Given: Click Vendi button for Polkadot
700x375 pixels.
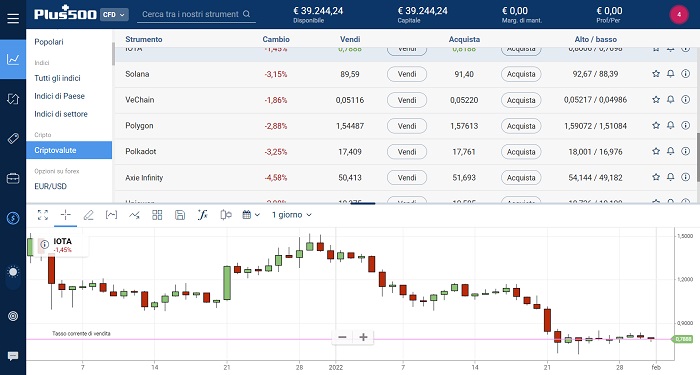Looking at the screenshot, I should coord(407,152).
